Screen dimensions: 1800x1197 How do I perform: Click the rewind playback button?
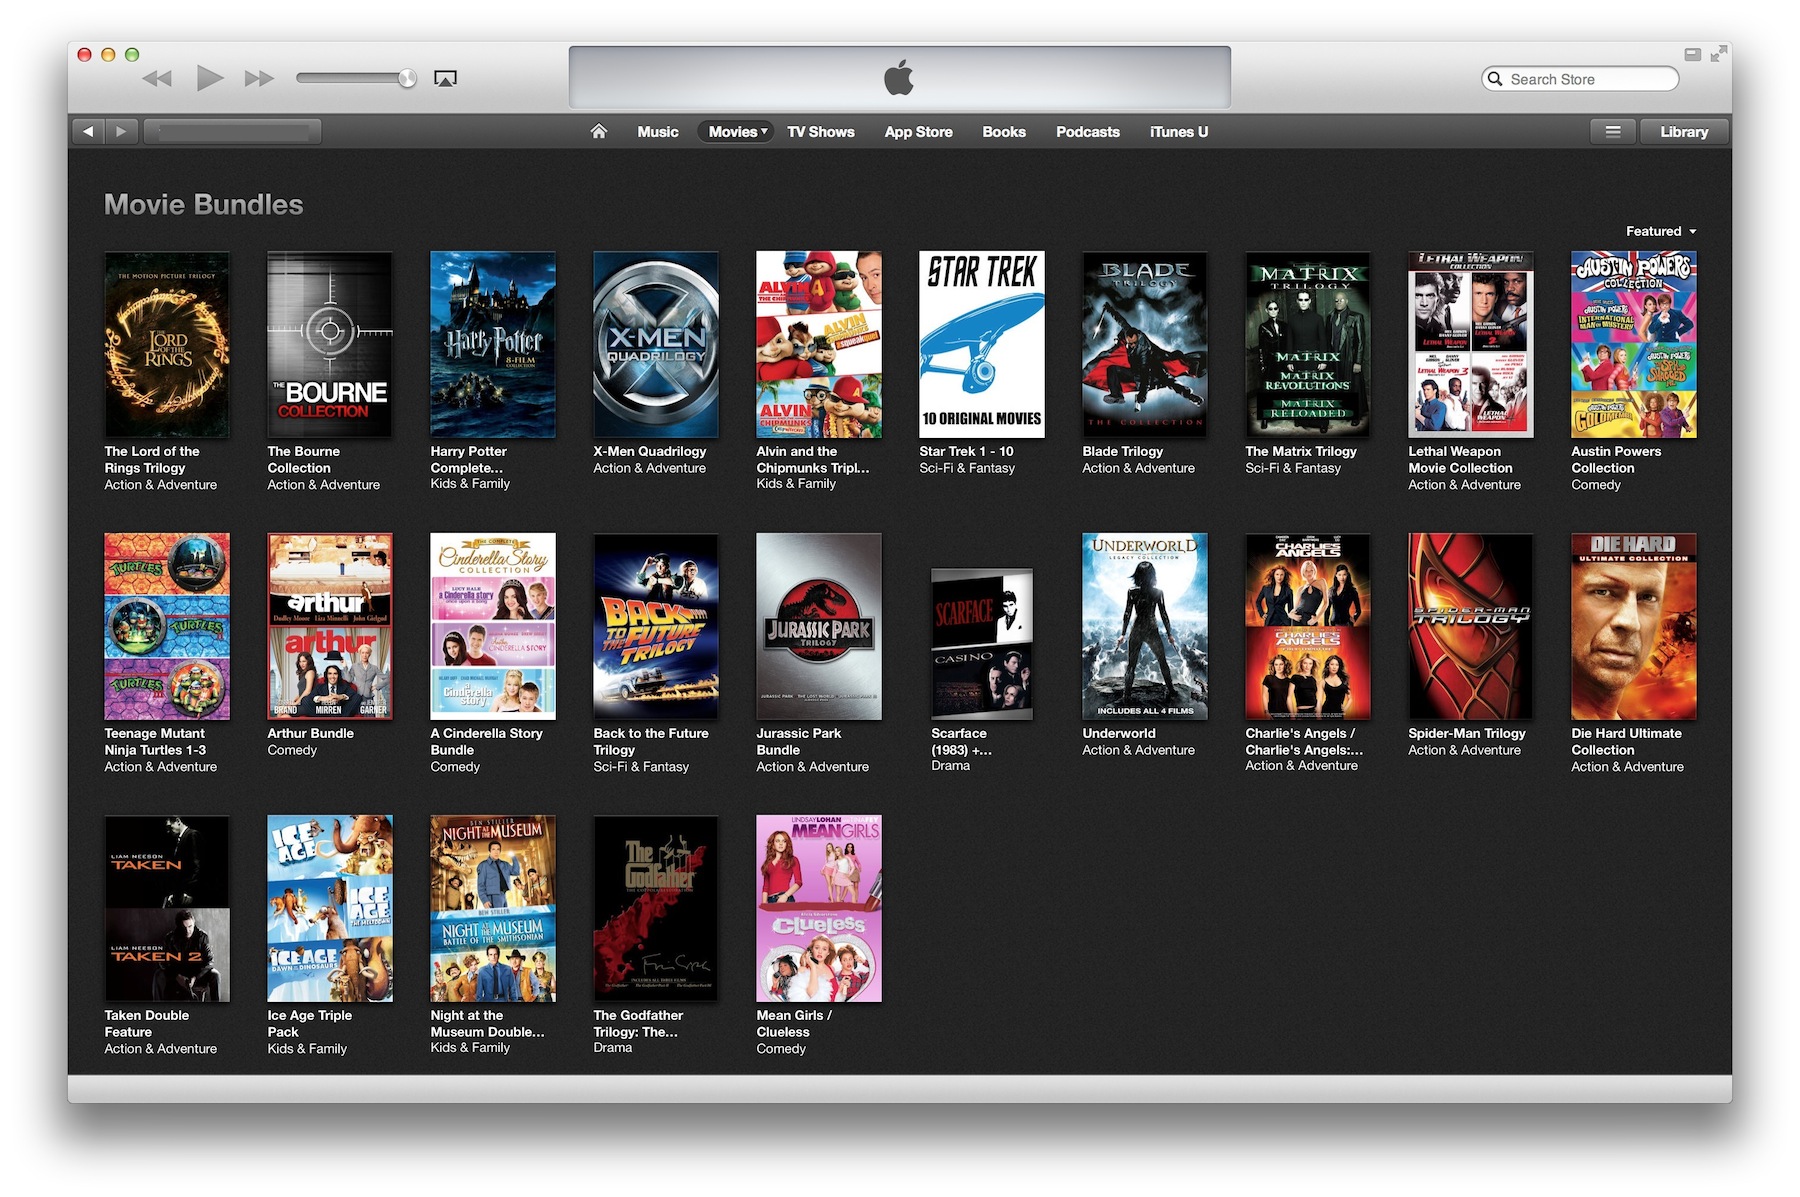click(157, 78)
